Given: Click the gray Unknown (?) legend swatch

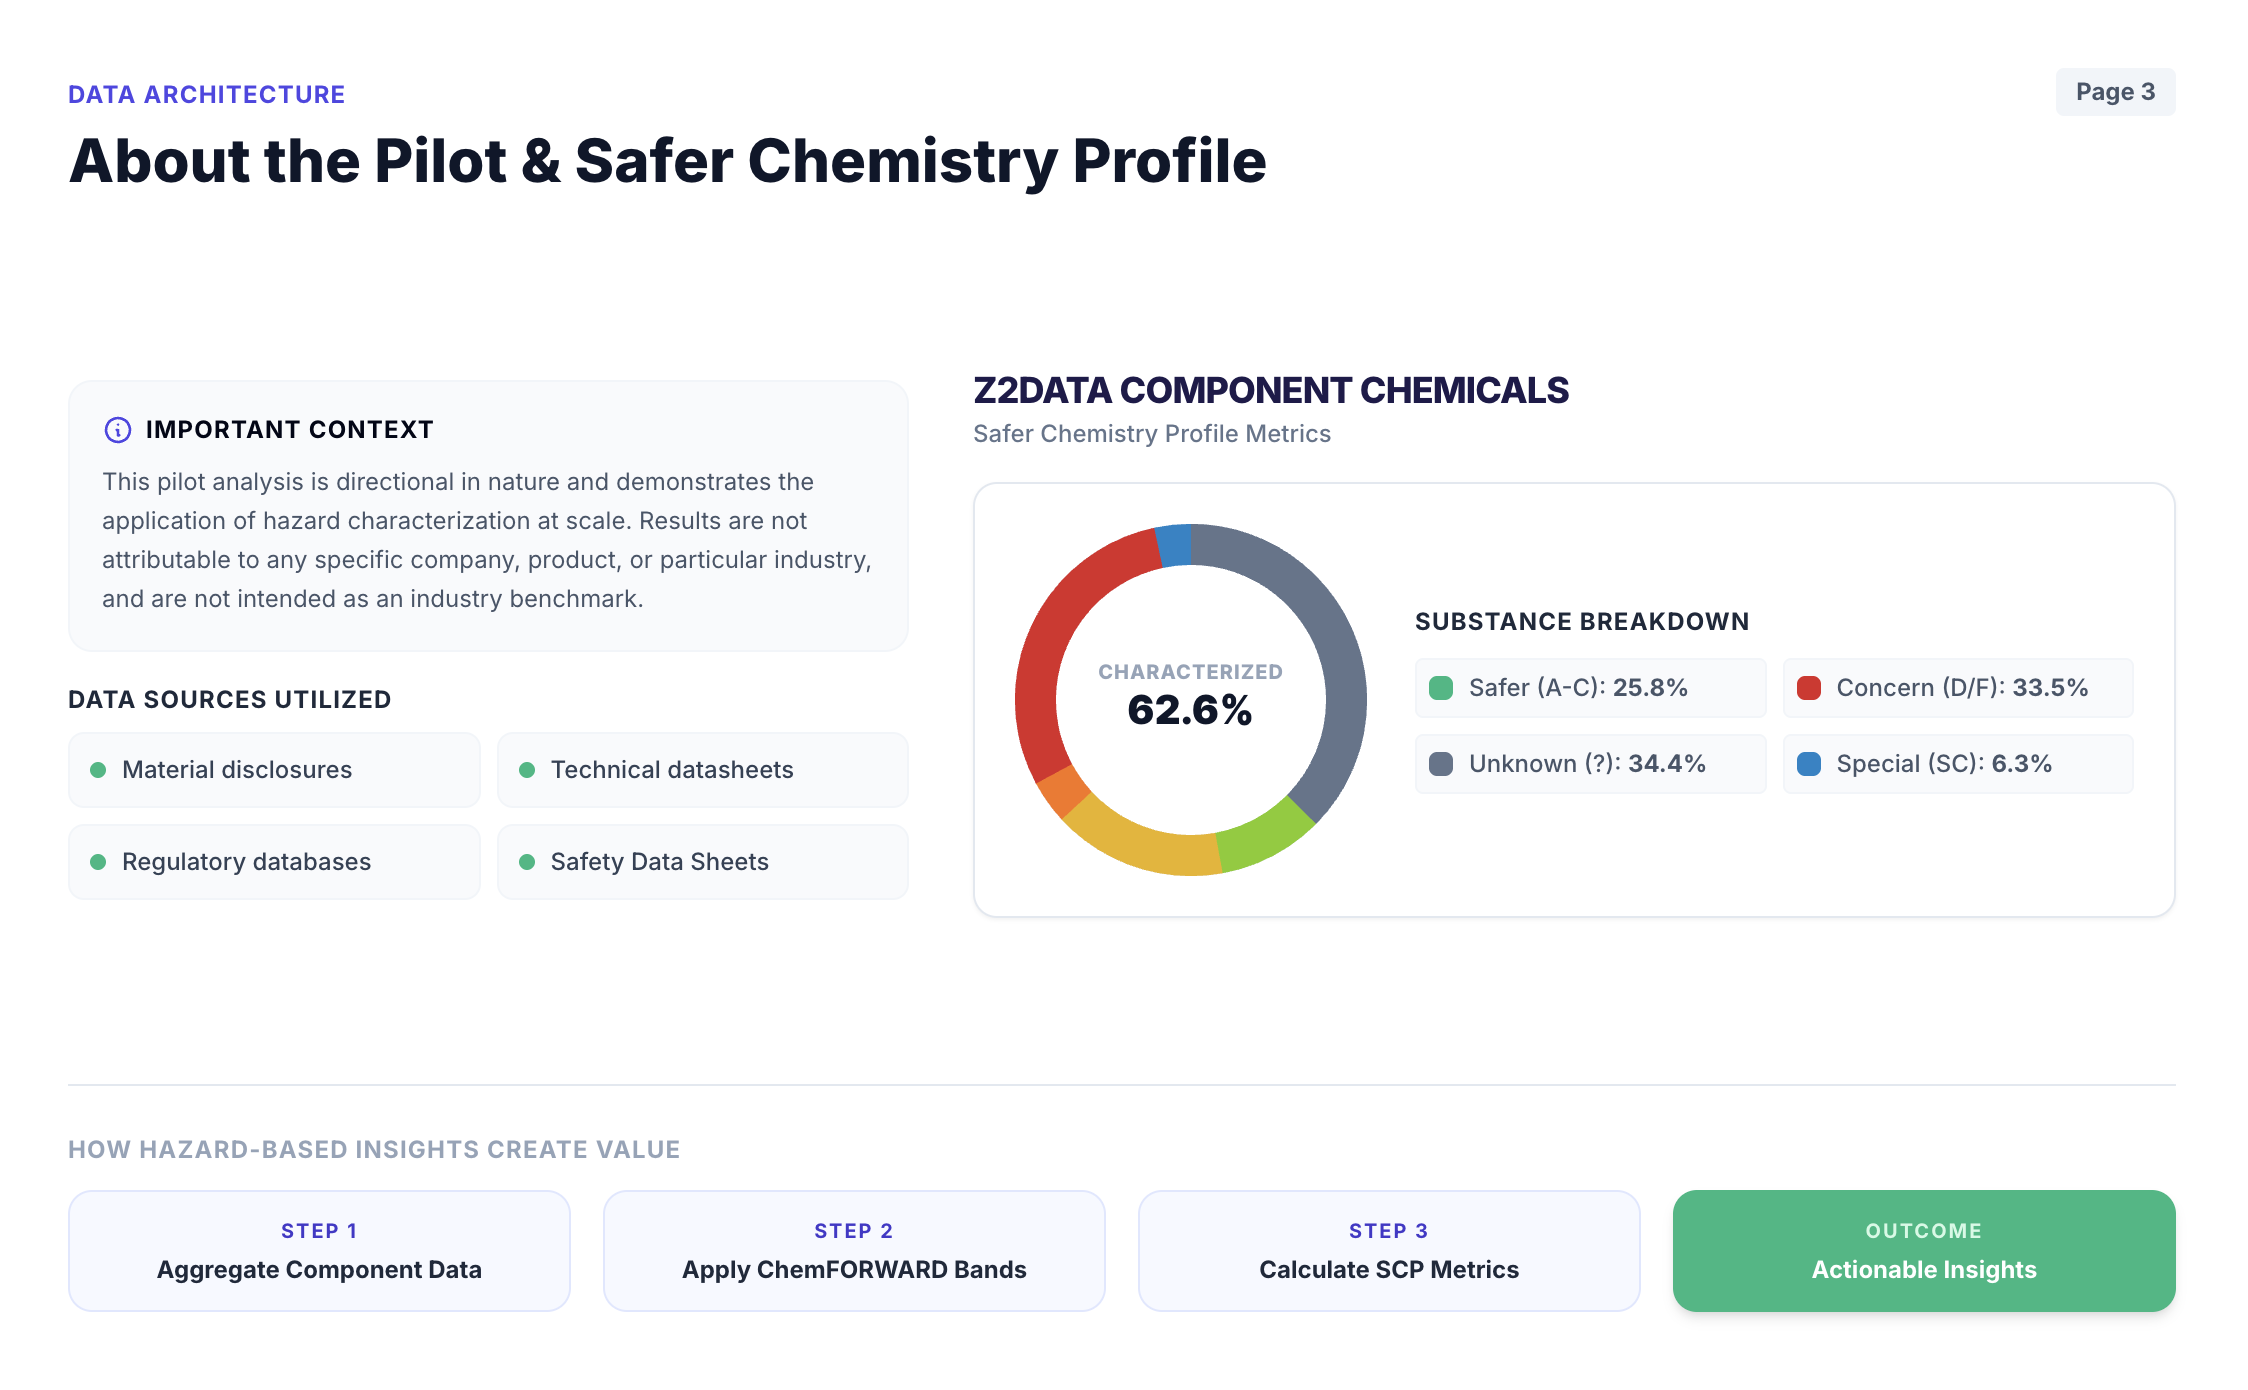Looking at the screenshot, I should point(1441,764).
